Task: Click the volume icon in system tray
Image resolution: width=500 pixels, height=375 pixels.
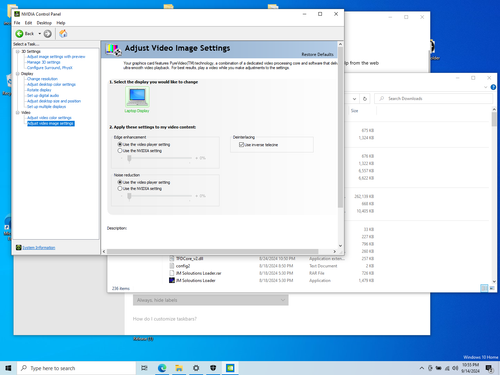Action: 455,368
